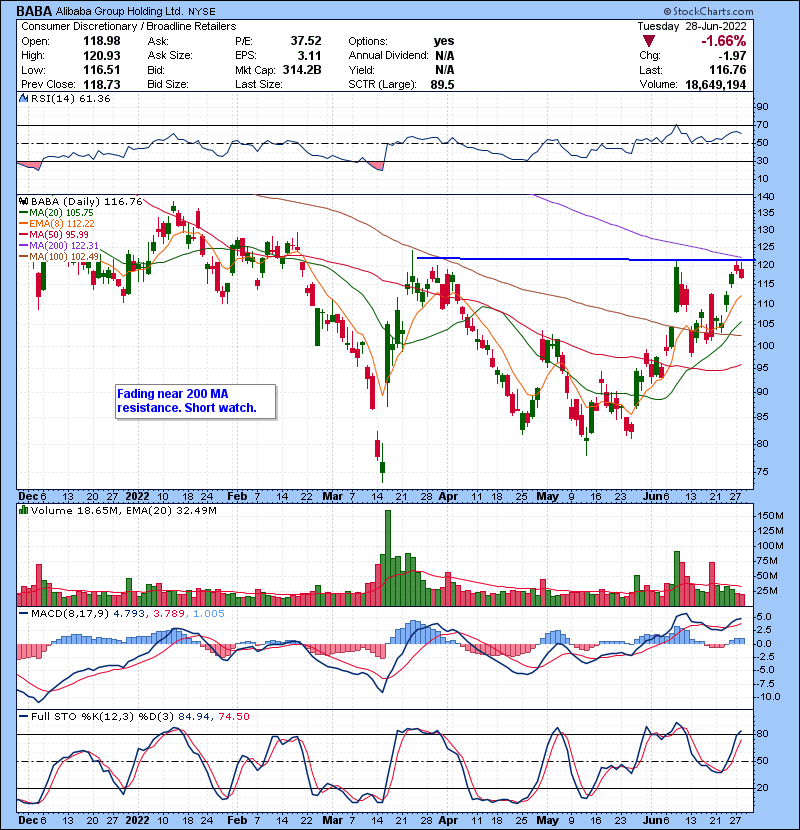Click the Mkt Cap value 314.2B
Screen dimensions: 800x830
tap(302, 70)
